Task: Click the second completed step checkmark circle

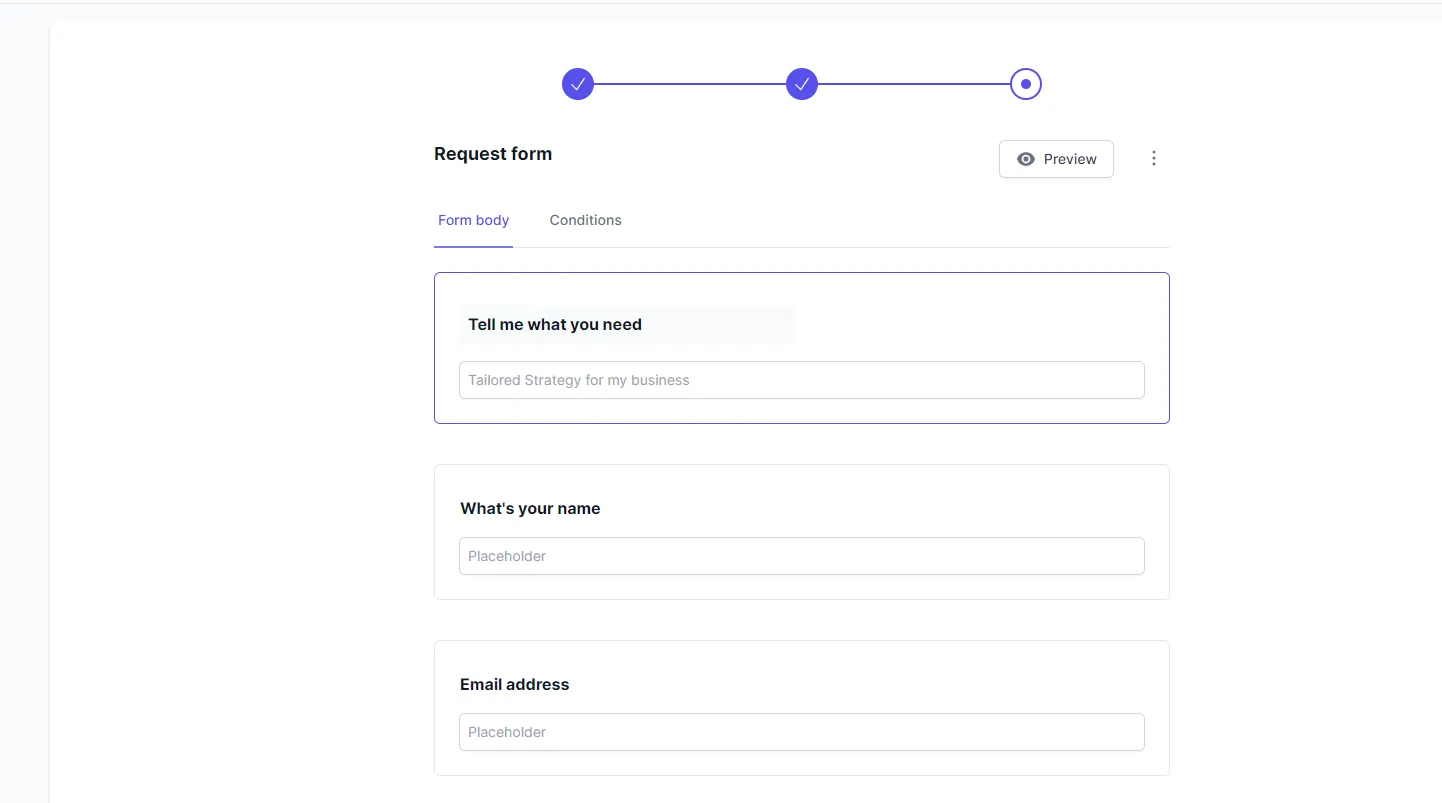Action: tap(802, 84)
